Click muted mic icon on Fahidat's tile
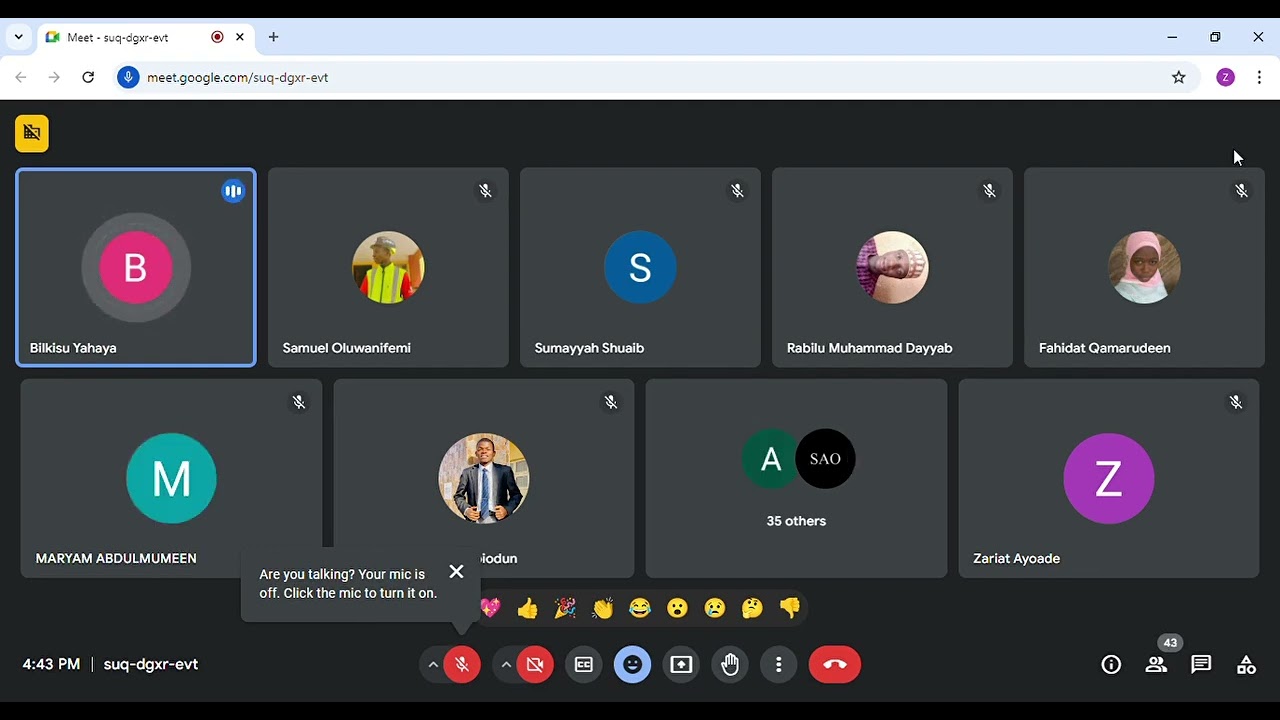The width and height of the screenshot is (1280, 720). pos(1241,191)
